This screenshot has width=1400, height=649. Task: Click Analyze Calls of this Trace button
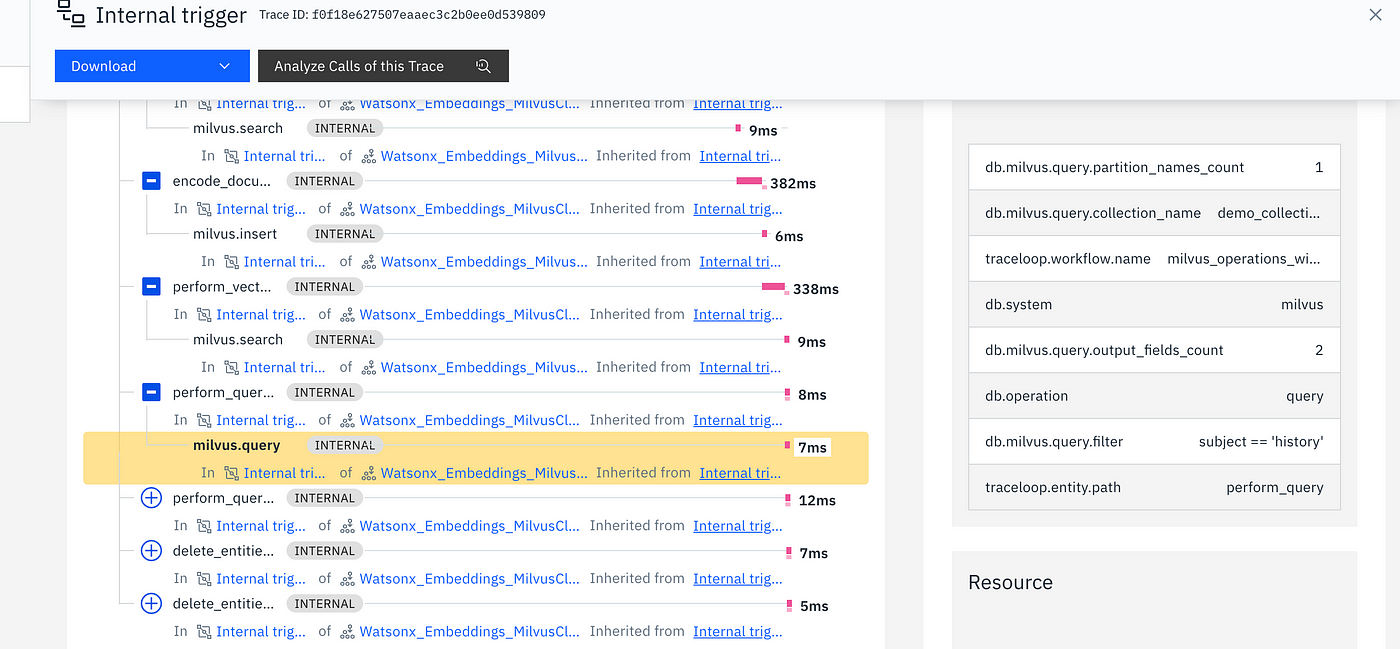383,66
